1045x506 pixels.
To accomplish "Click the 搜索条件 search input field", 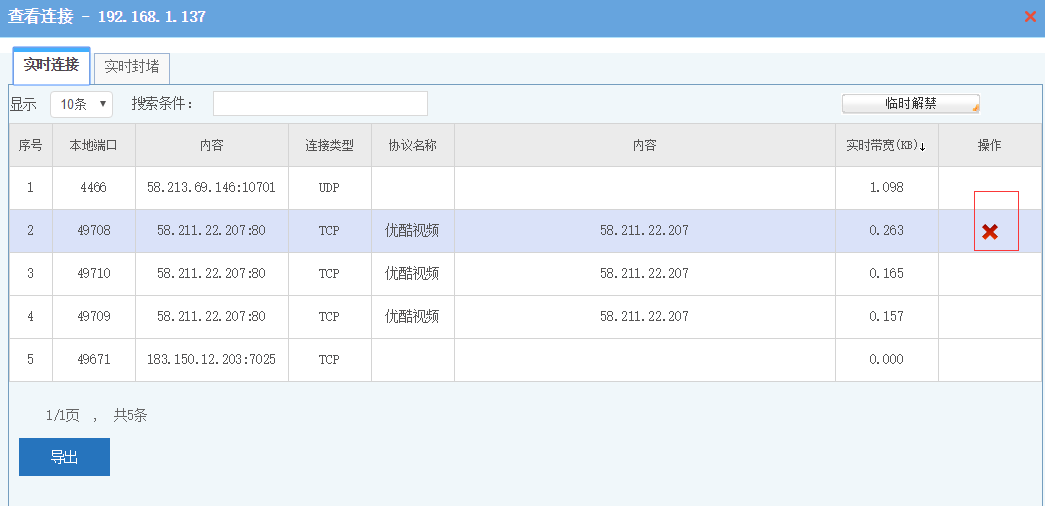I will click(x=320, y=104).
